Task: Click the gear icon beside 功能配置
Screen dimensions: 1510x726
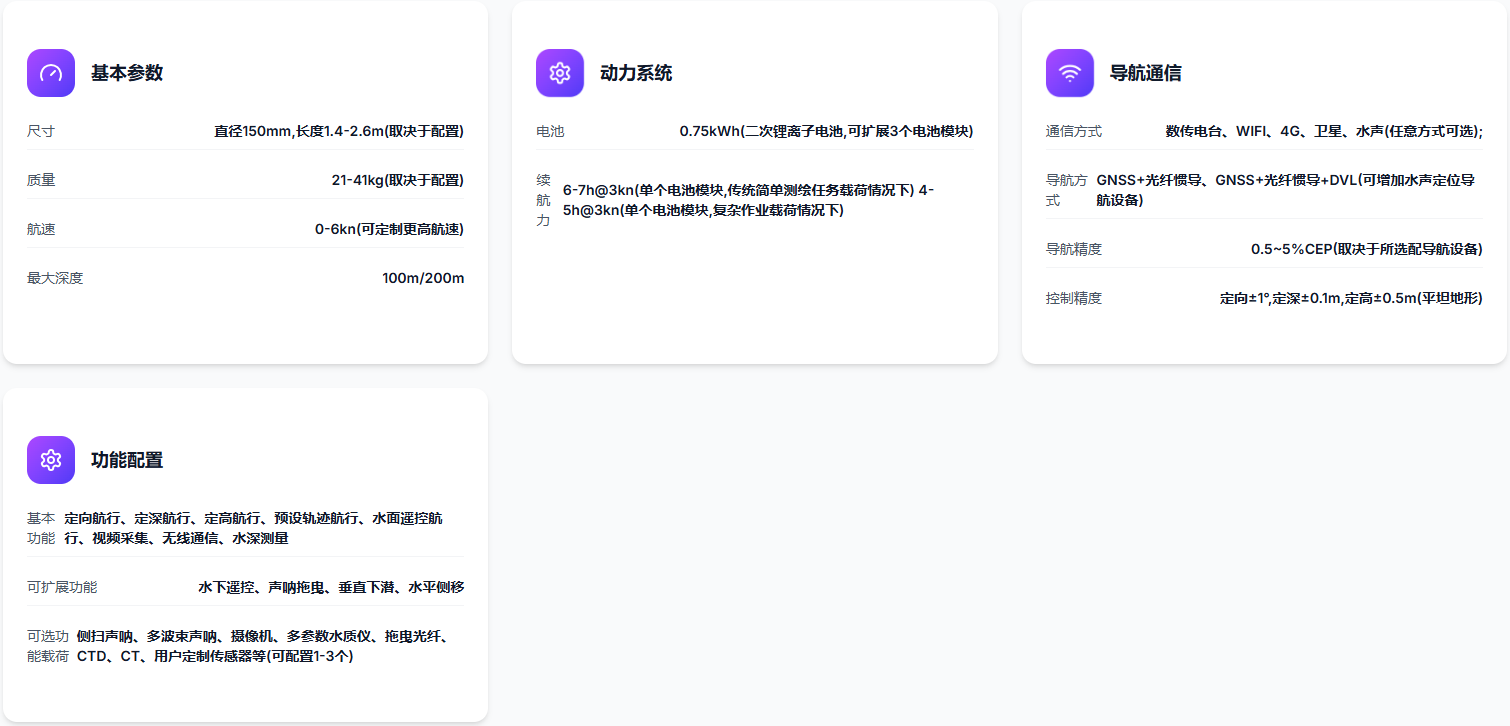Action: point(51,460)
